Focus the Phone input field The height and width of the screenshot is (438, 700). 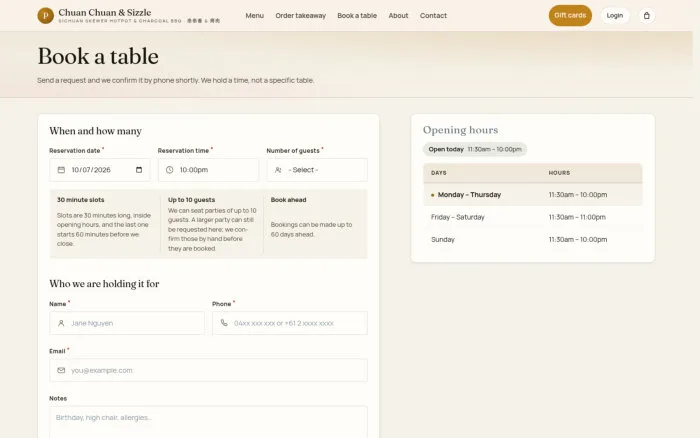coord(290,323)
